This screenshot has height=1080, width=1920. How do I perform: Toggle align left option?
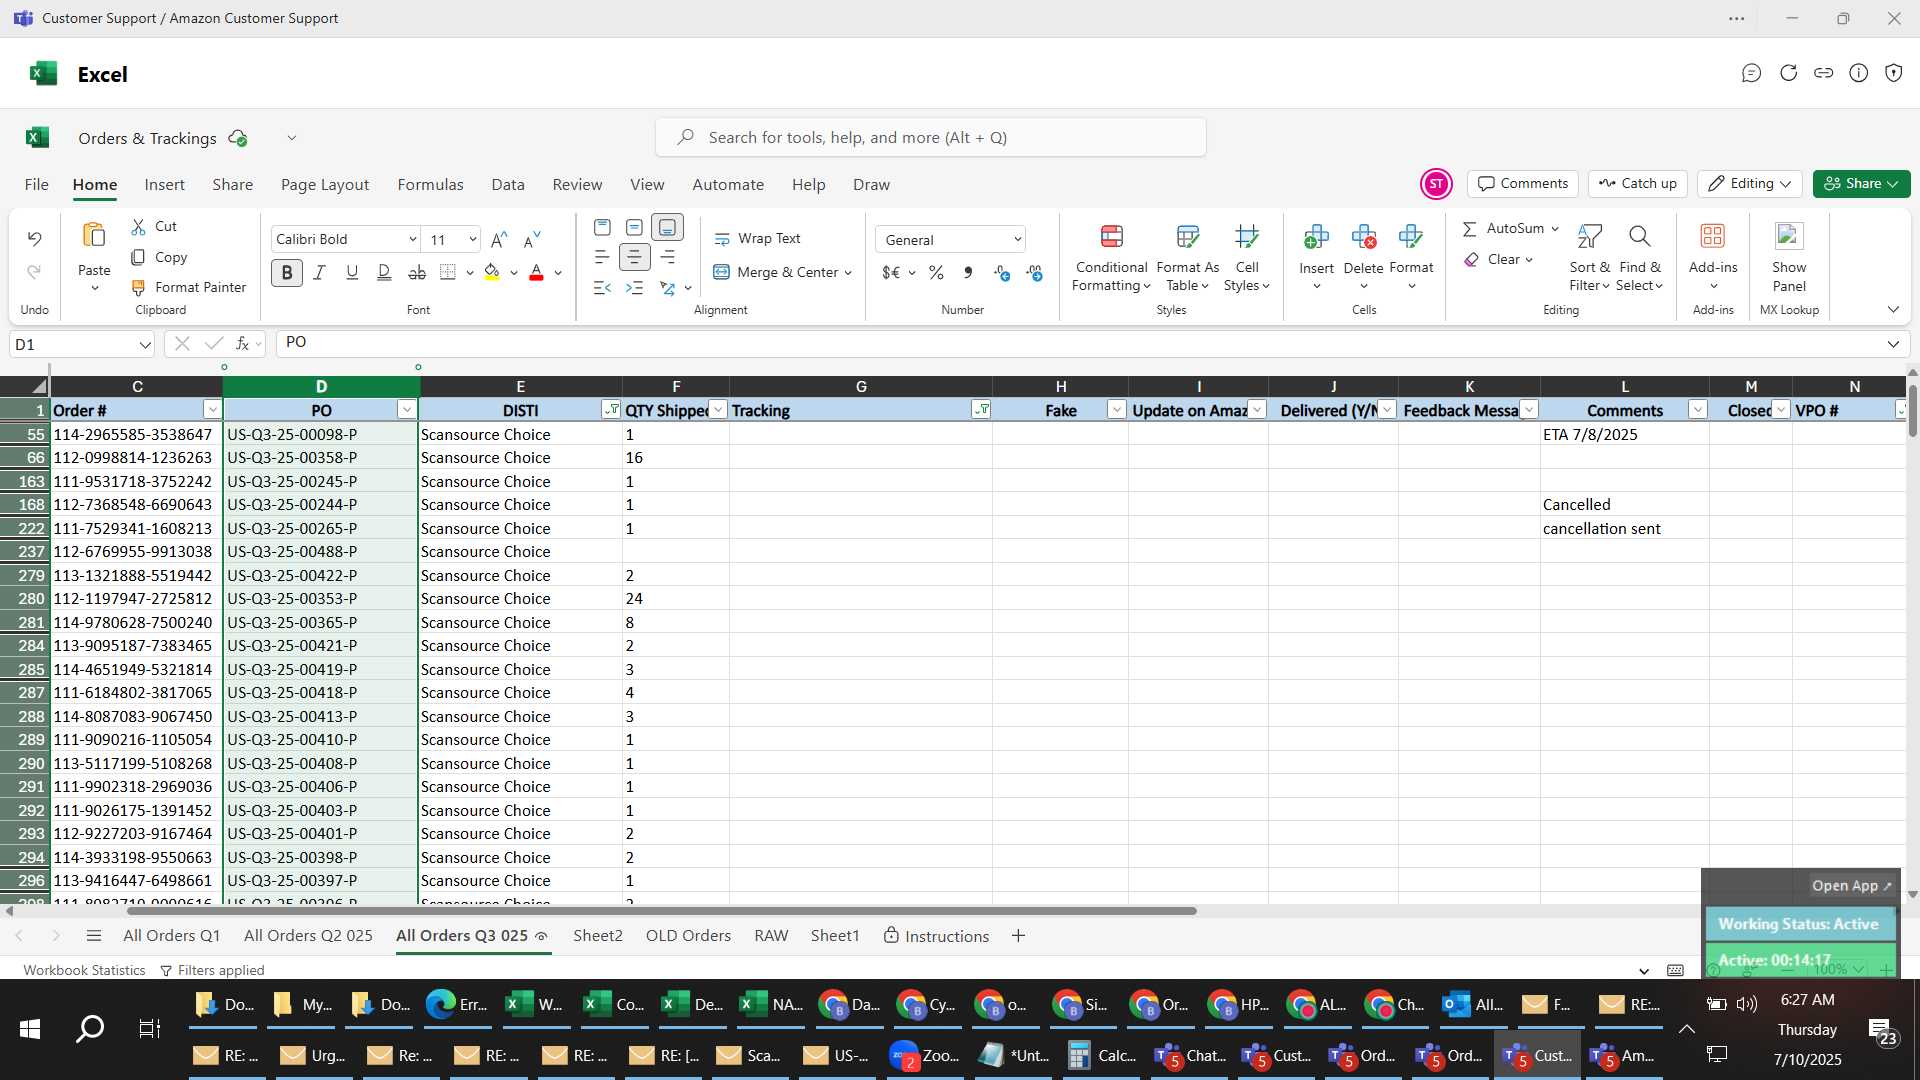(x=602, y=257)
